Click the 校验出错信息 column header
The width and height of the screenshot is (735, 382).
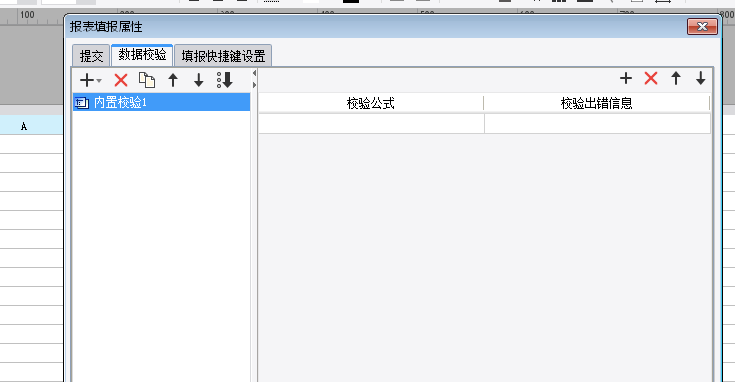[x=597, y=103]
